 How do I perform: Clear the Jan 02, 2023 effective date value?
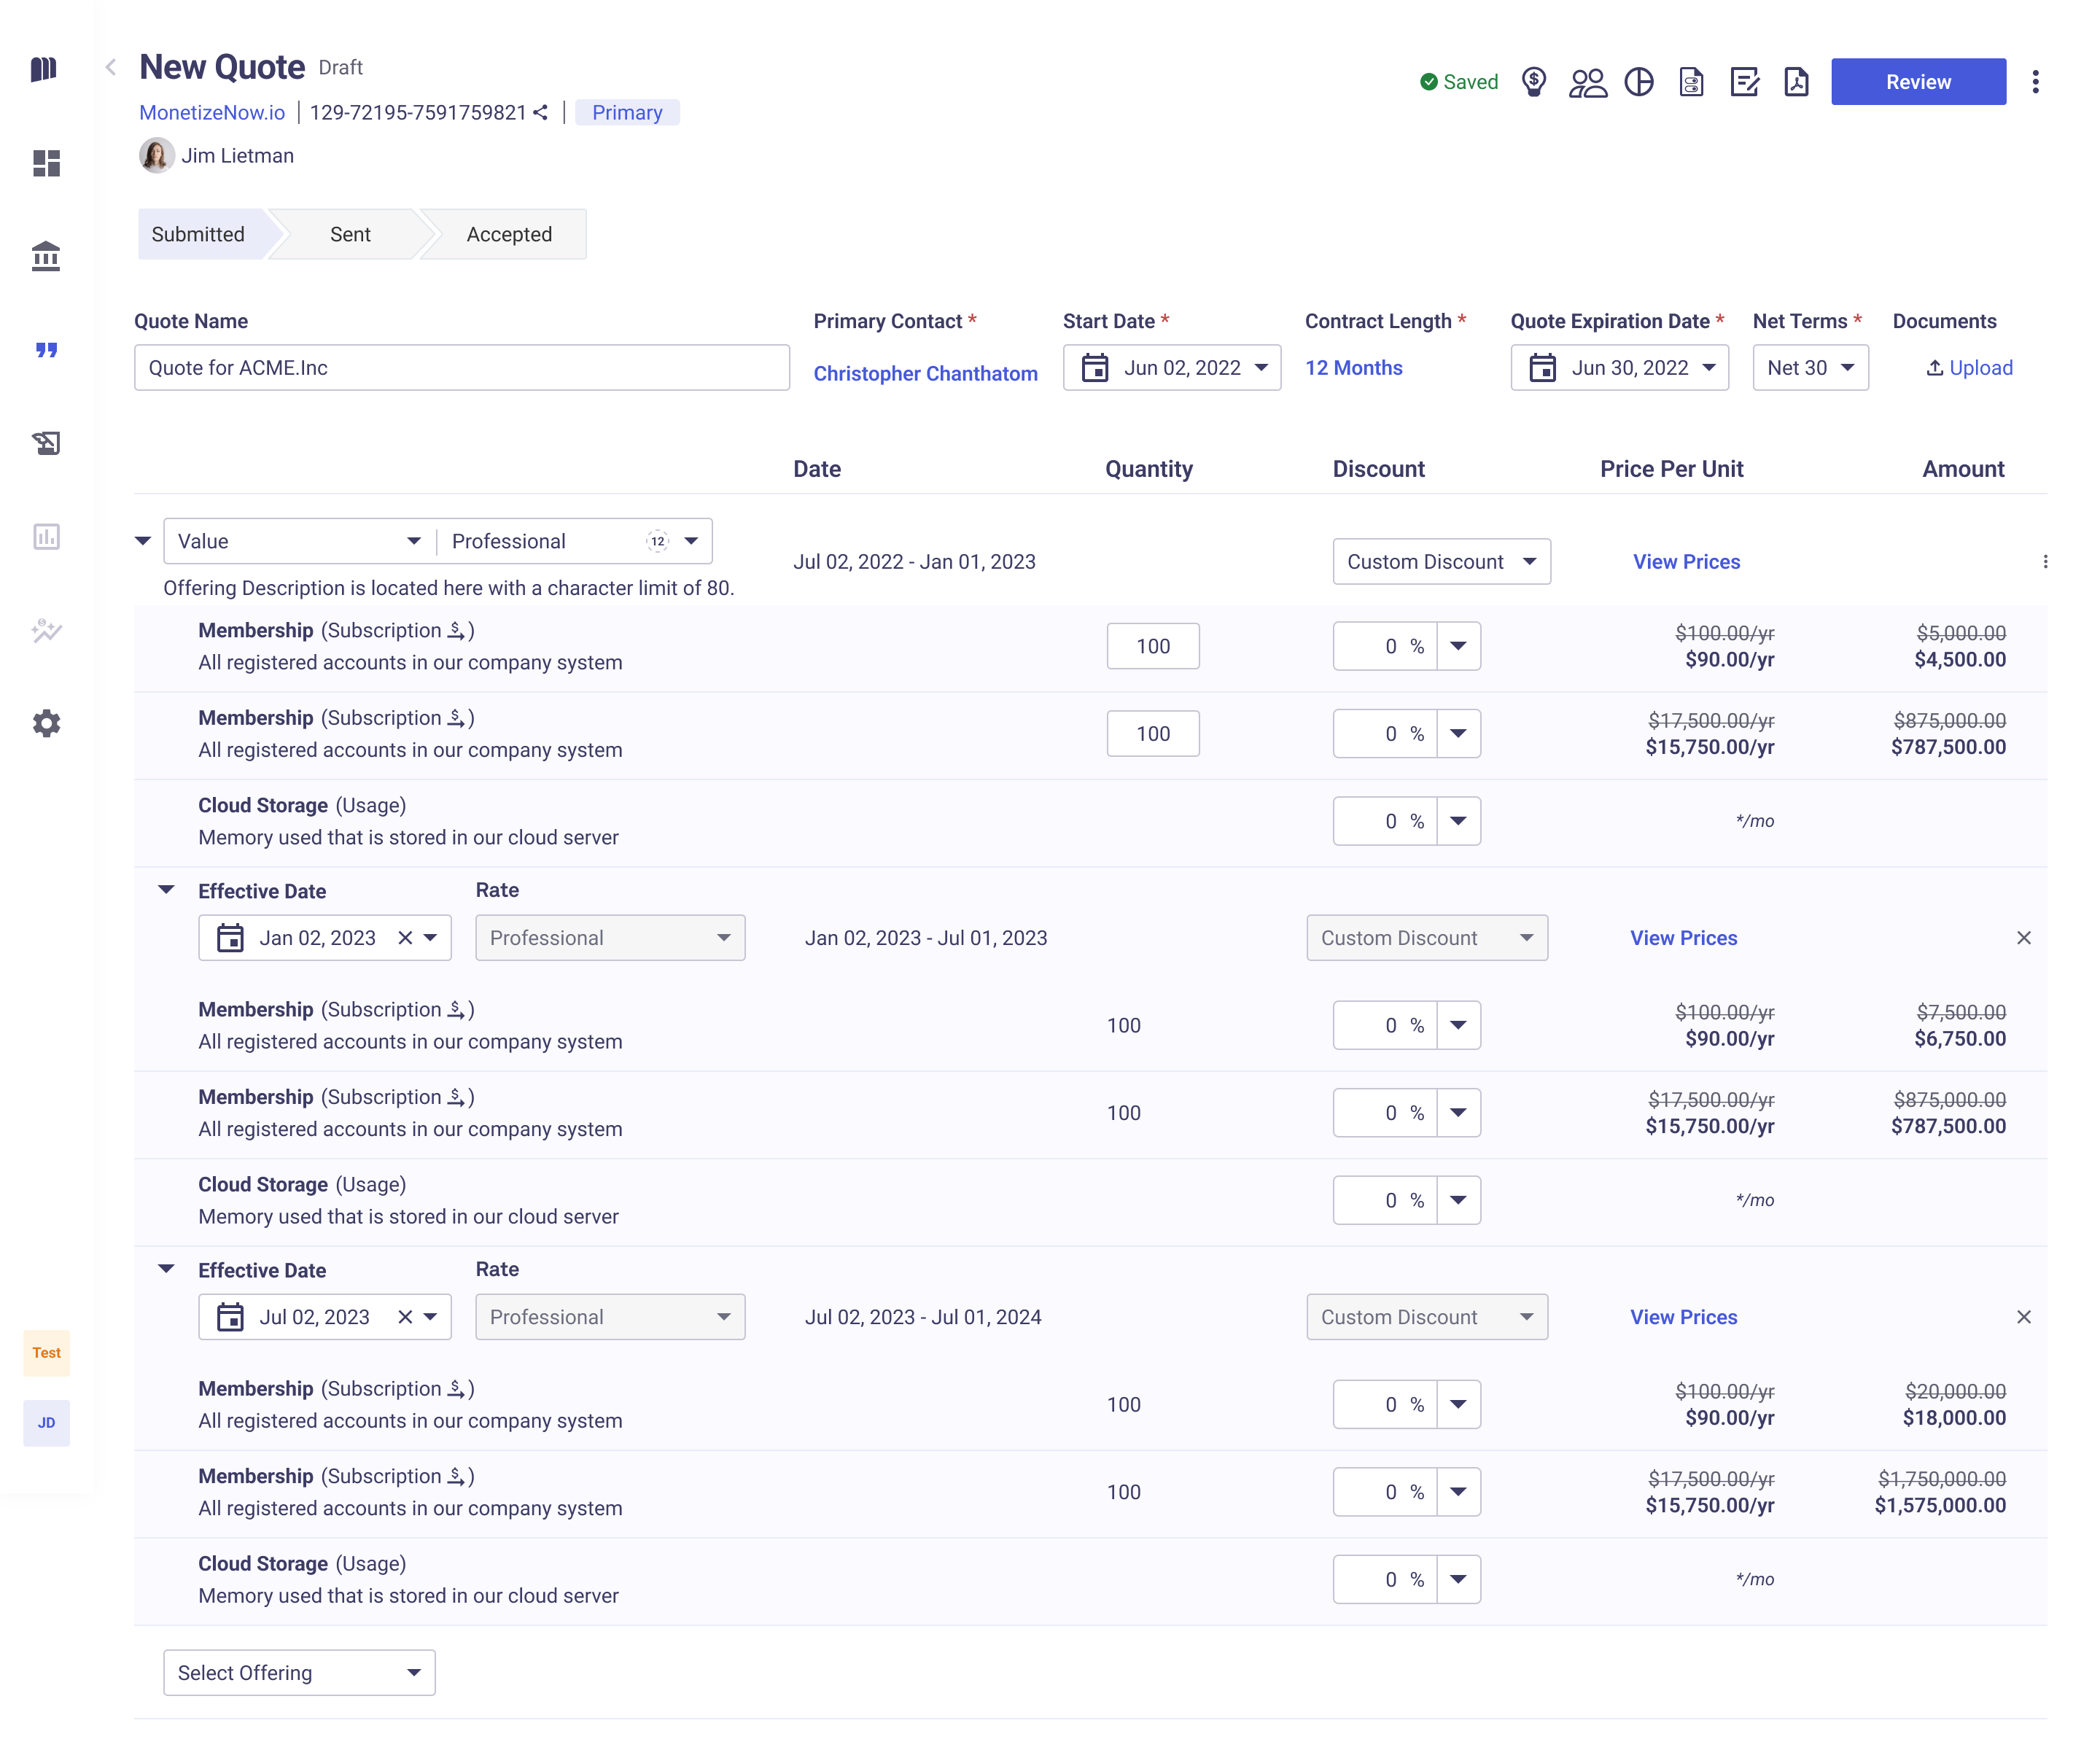coord(405,938)
